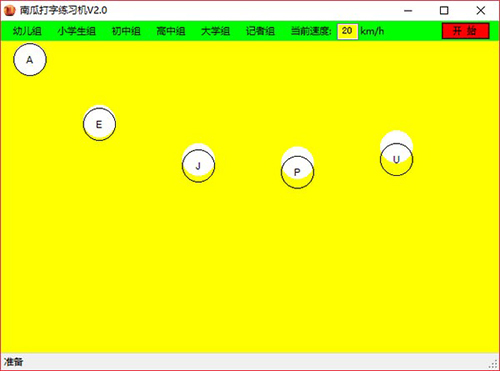Switch to 记者组 level
Image resolution: width=500 pixels, height=371 pixels.
tap(260, 31)
